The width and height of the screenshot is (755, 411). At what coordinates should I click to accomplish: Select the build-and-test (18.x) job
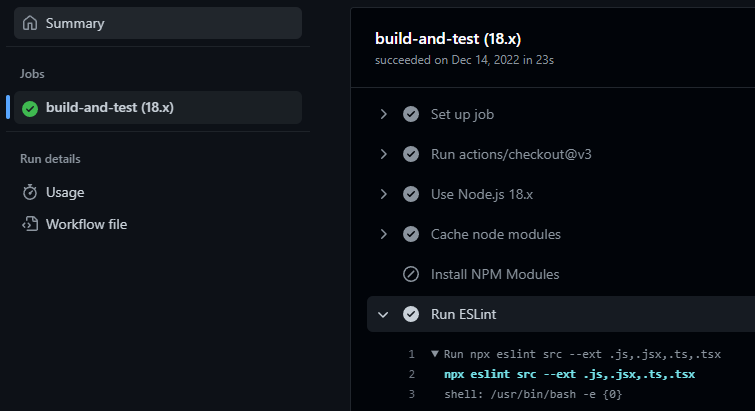(x=158, y=107)
